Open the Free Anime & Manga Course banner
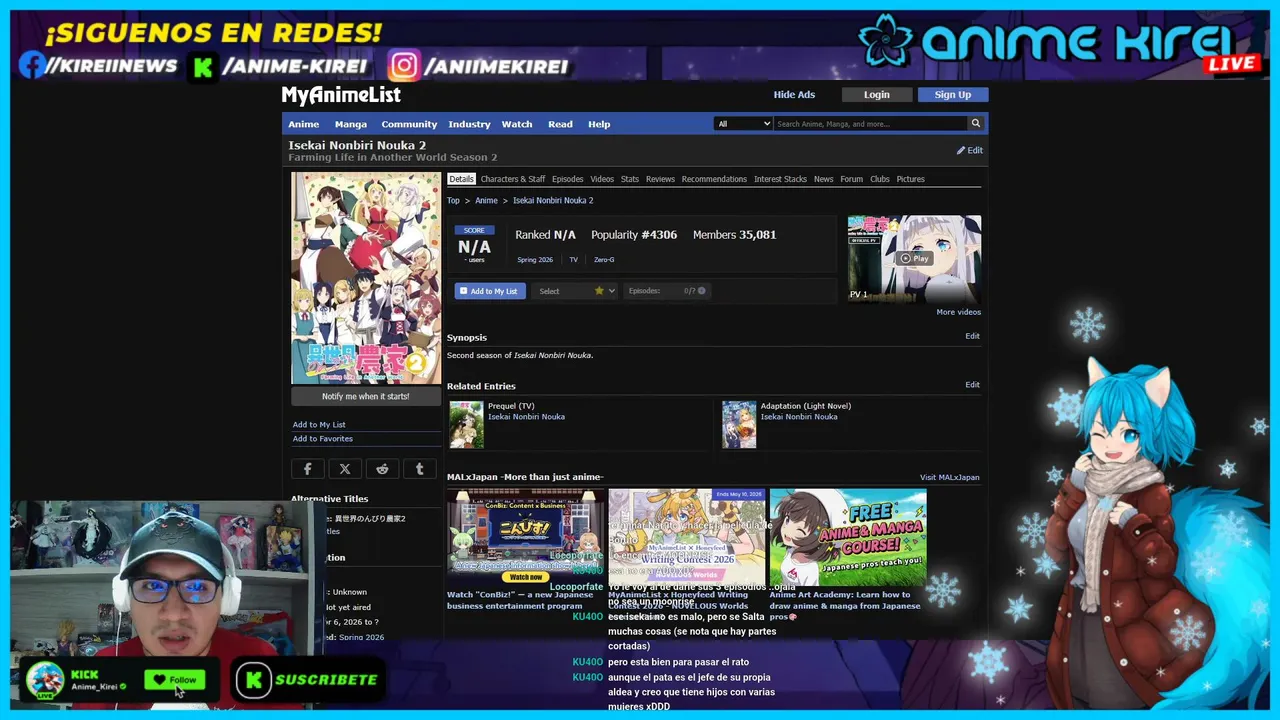Image resolution: width=1280 pixels, height=720 pixels. pyautogui.click(x=848, y=537)
